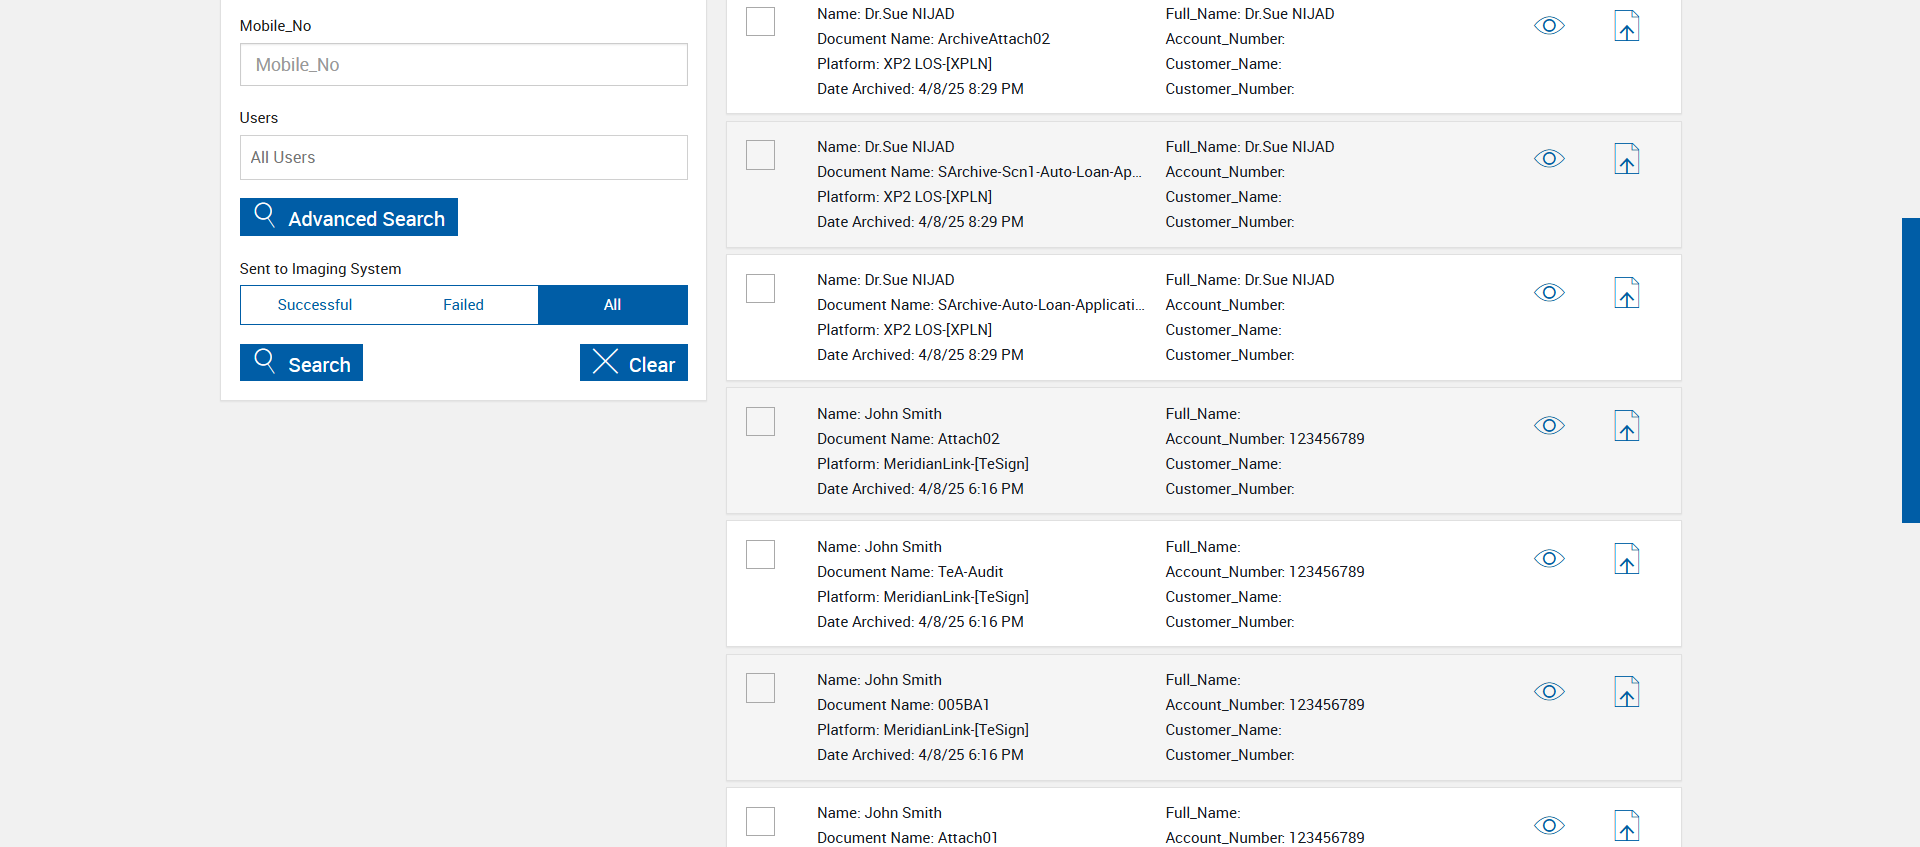Select the All imaging filter
The image size is (1920, 847).
pos(612,305)
